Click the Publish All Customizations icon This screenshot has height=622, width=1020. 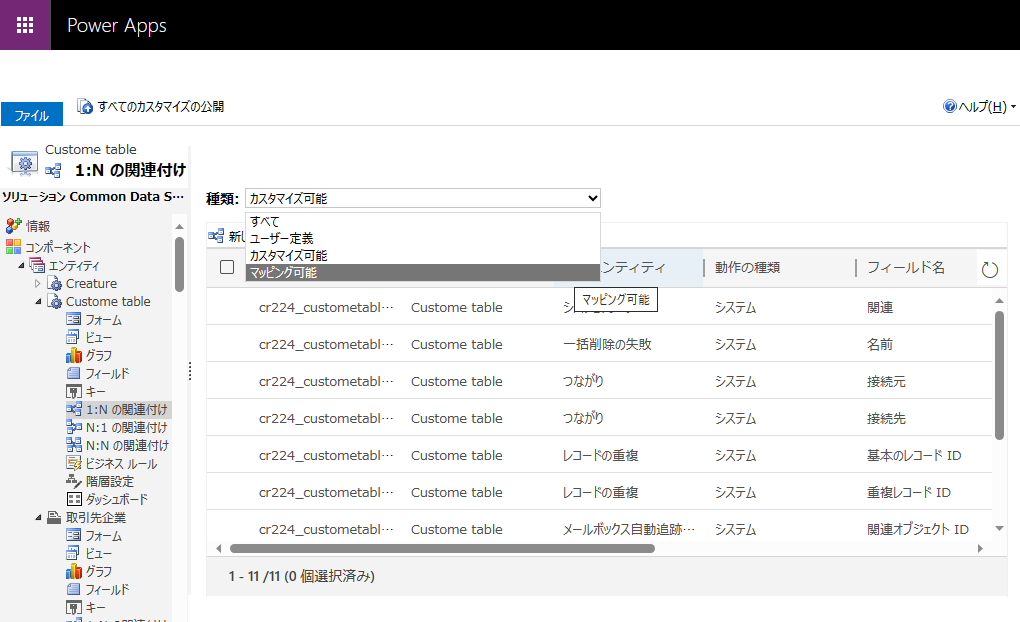coord(85,106)
